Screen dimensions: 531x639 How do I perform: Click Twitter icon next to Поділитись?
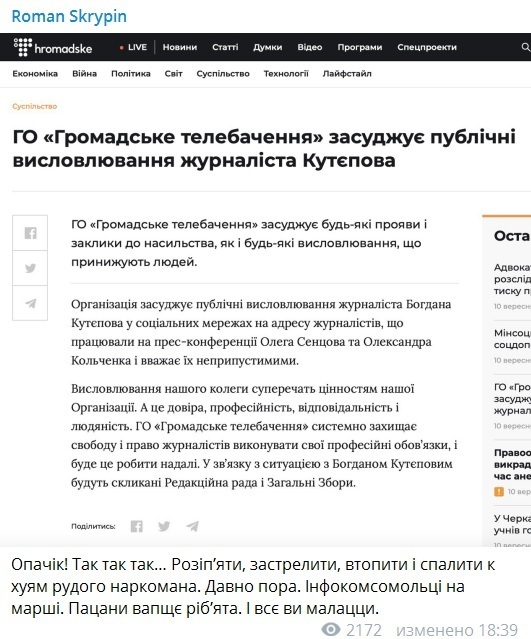164,526
